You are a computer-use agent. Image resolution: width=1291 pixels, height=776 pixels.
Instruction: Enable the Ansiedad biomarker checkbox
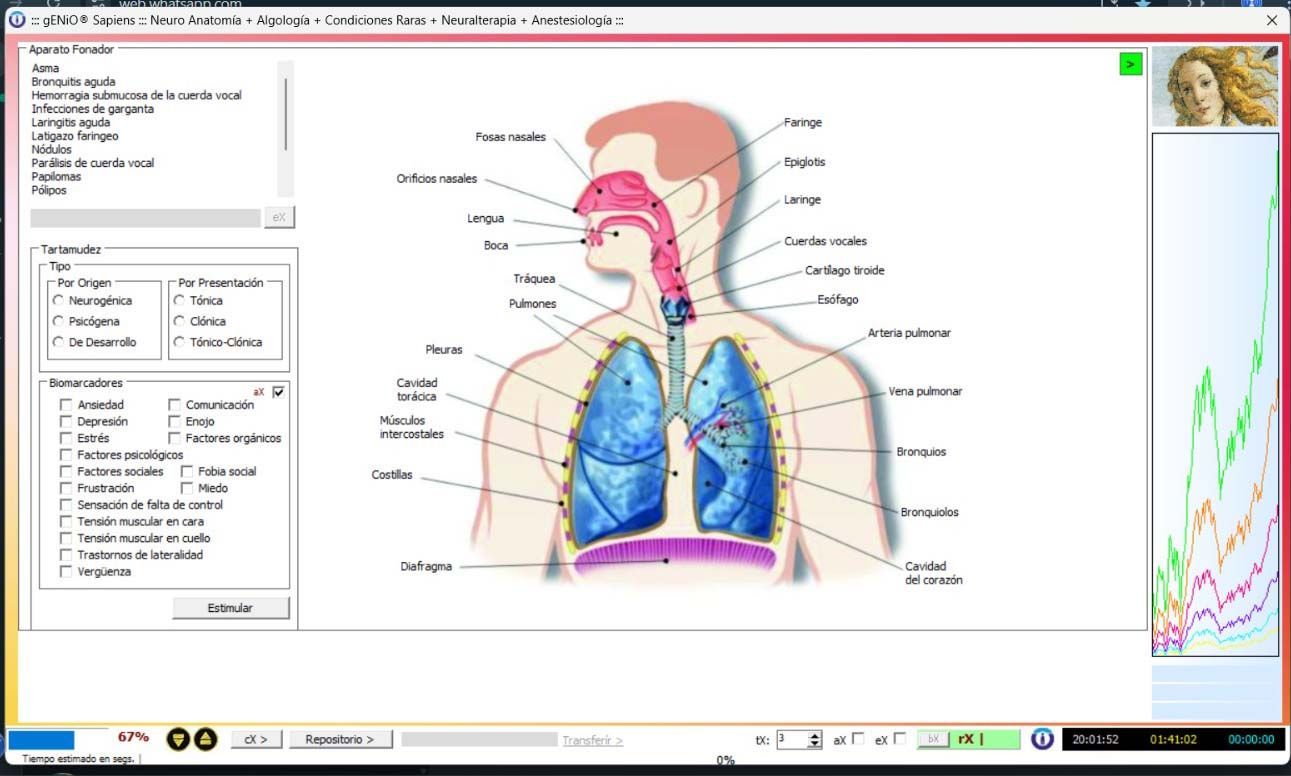click(x=66, y=405)
